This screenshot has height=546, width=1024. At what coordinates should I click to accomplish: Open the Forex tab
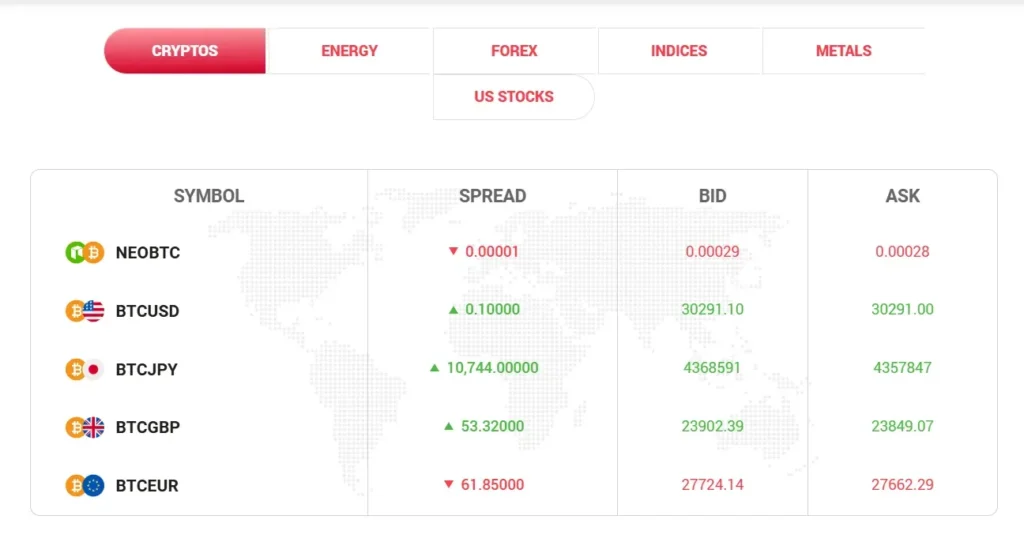(x=514, y=51)
